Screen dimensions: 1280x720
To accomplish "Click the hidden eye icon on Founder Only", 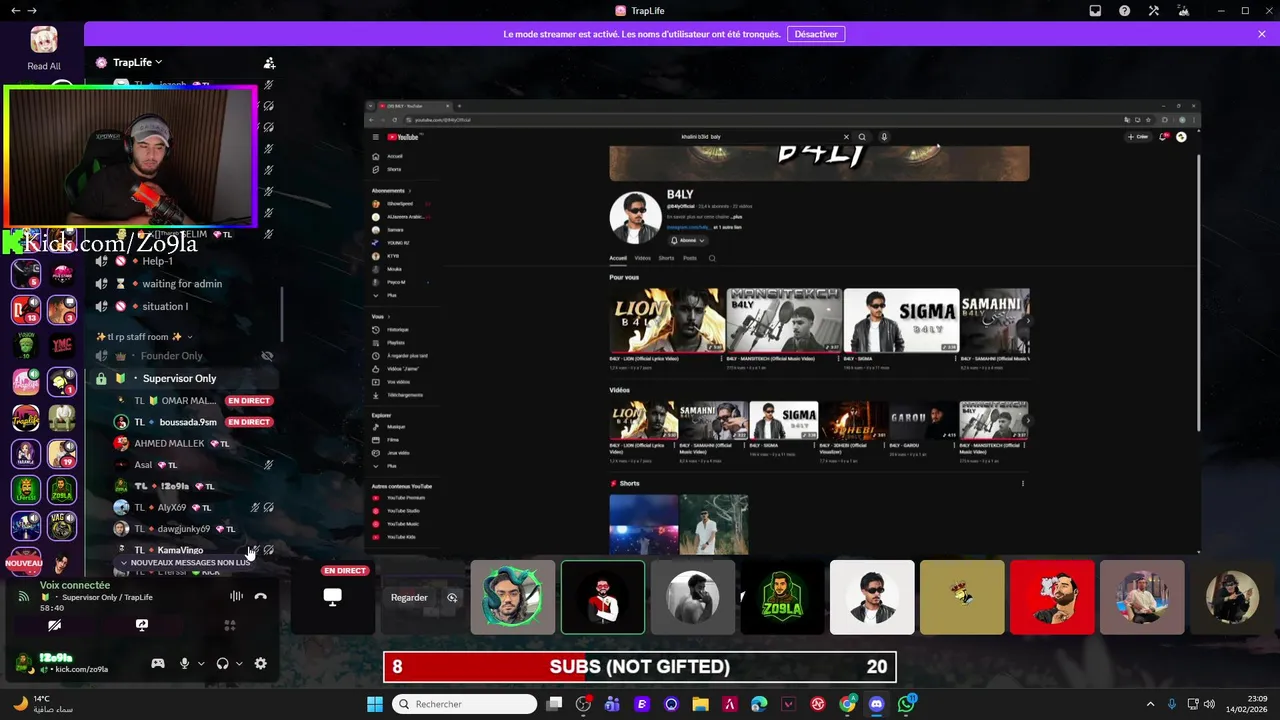I will tap(267, 356).
